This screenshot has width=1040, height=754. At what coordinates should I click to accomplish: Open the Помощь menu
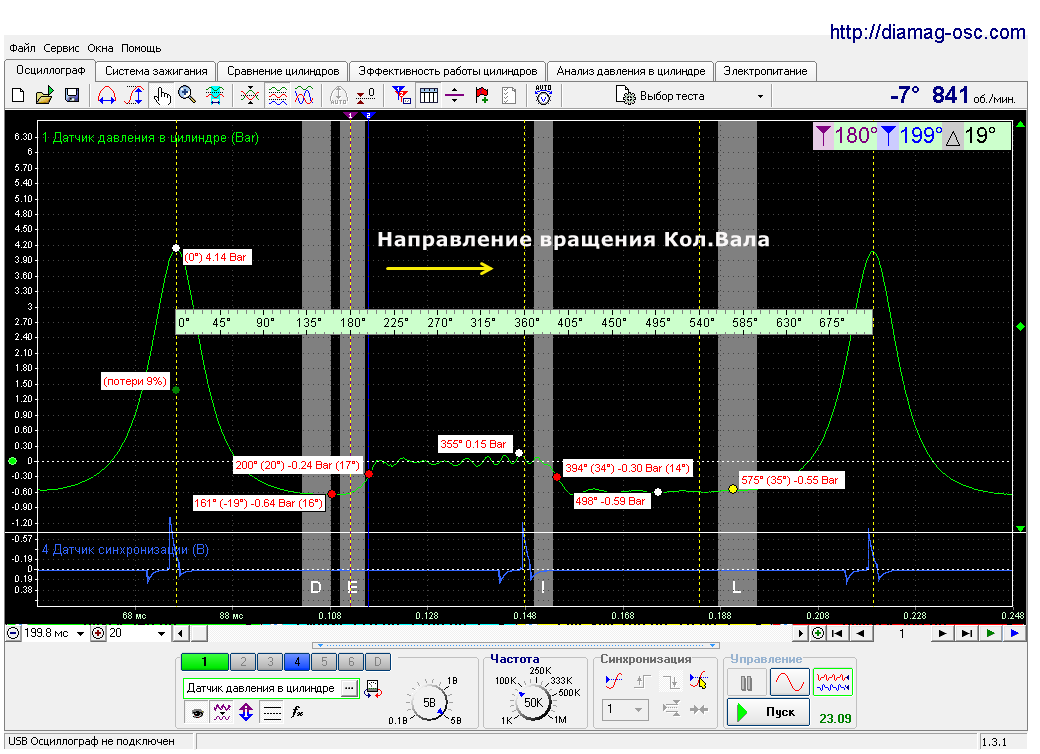click(x=141, y=48)
